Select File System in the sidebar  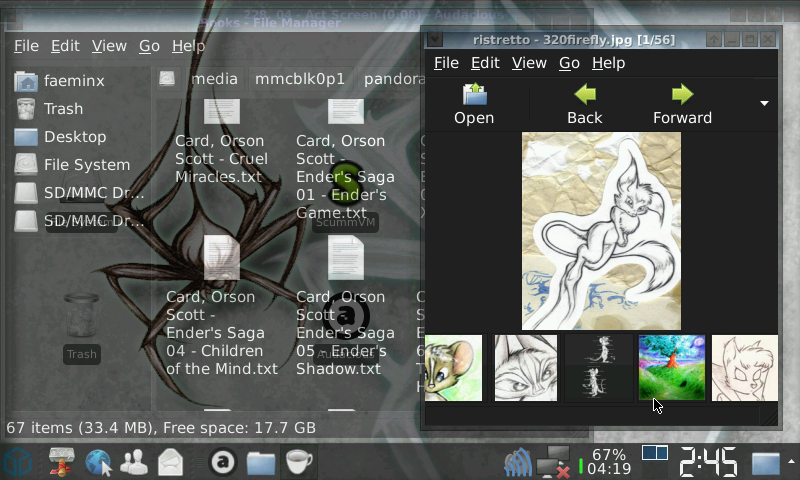pyautogui.click(x=86, y=164)
